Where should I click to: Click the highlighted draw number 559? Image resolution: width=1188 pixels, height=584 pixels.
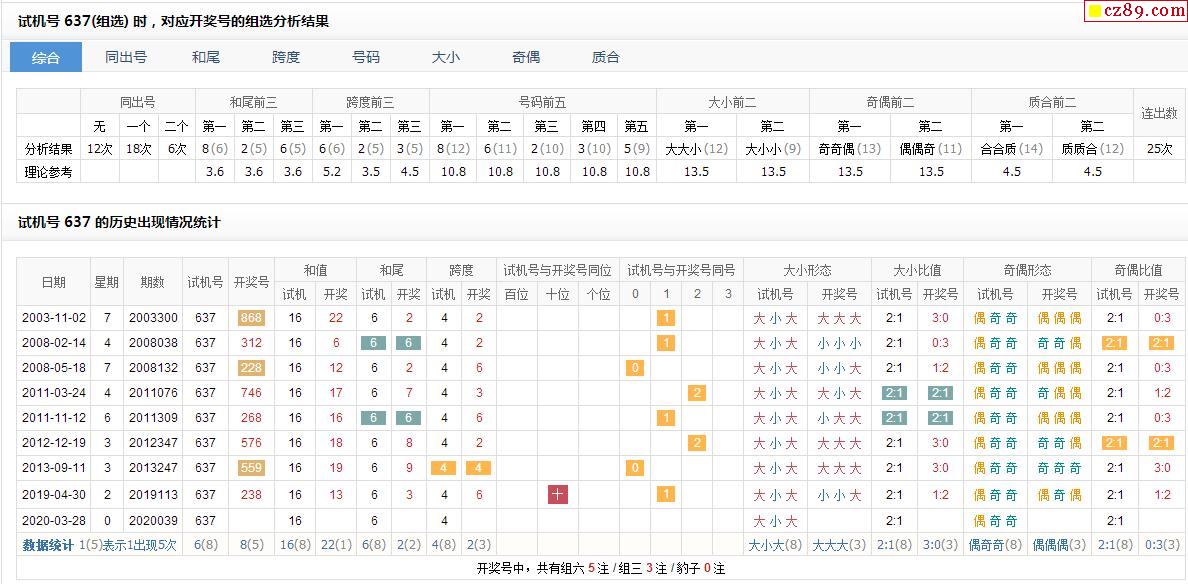251,468
